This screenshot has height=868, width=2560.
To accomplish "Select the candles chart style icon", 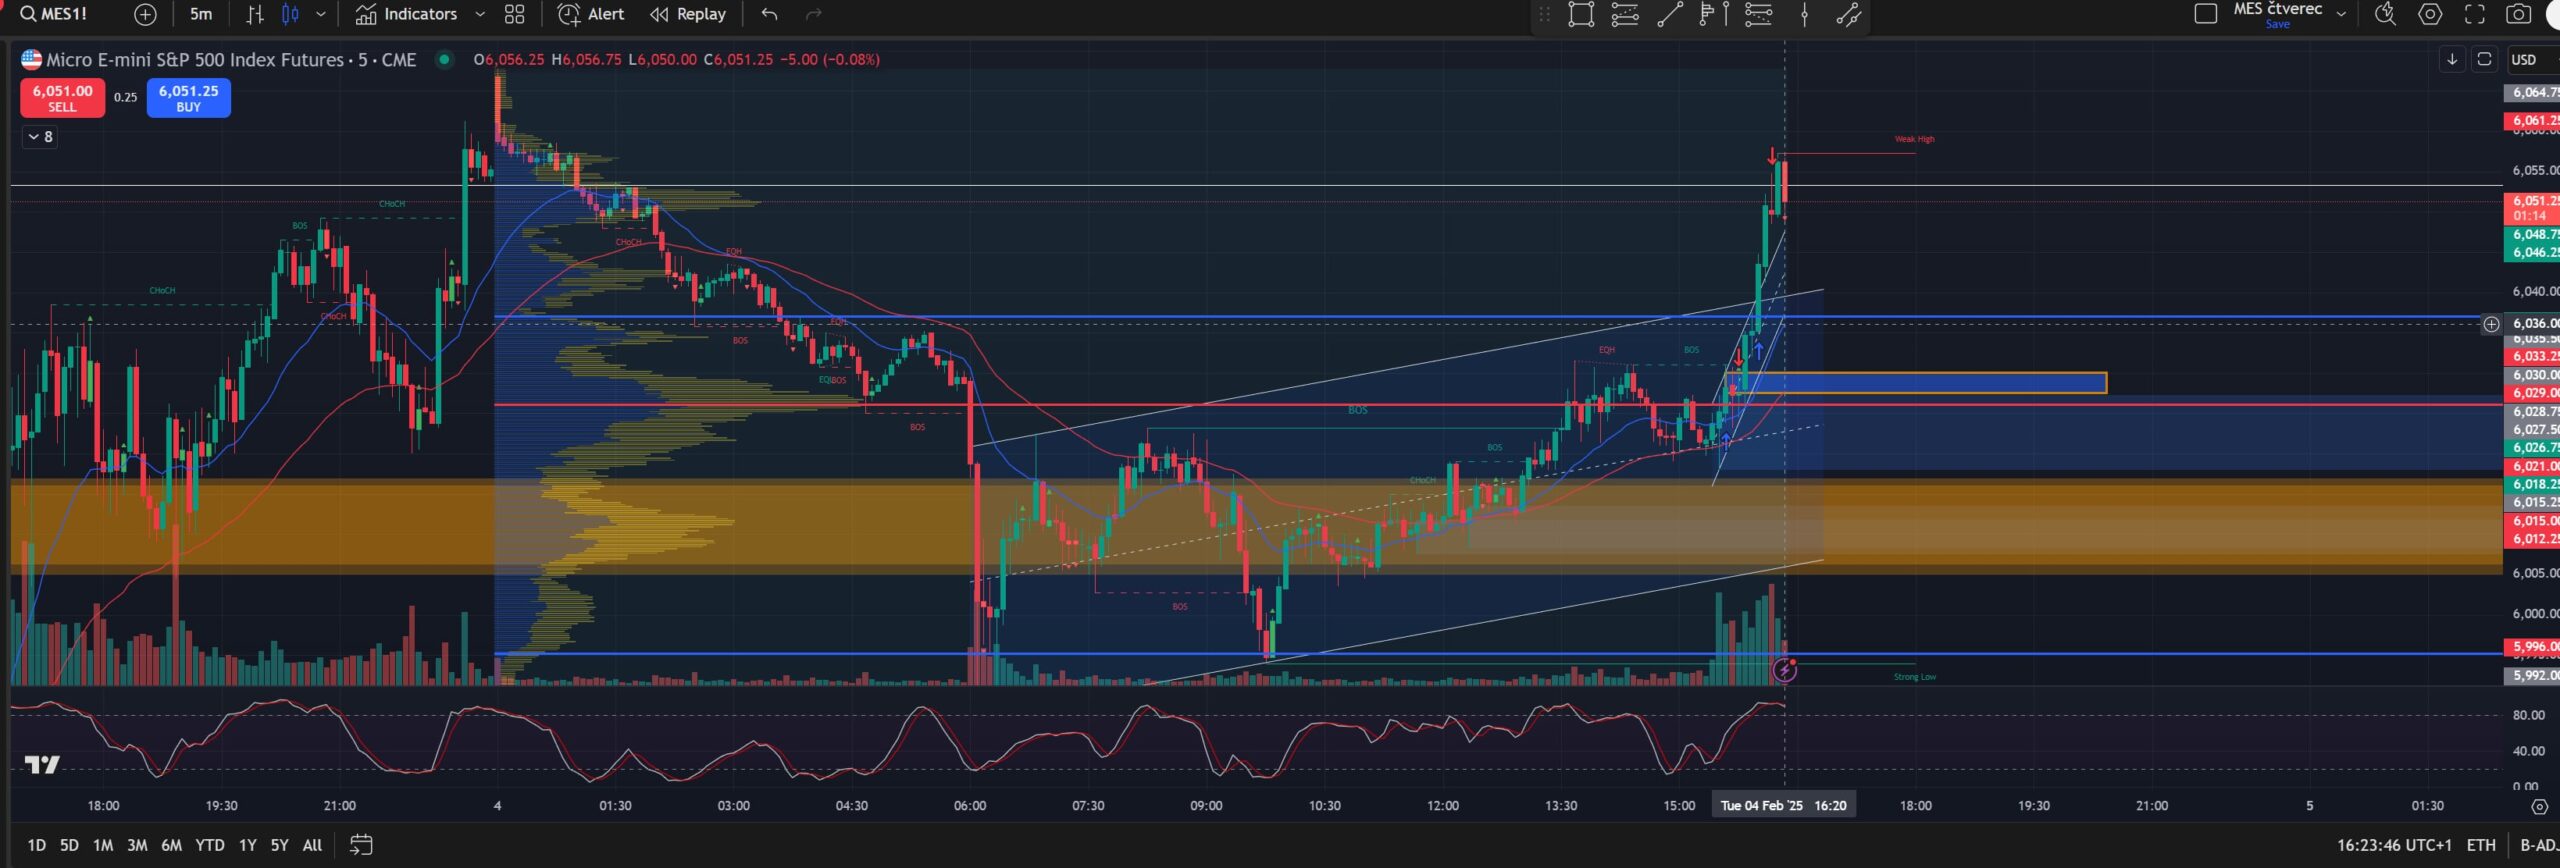I will click(x=290, y=14).
